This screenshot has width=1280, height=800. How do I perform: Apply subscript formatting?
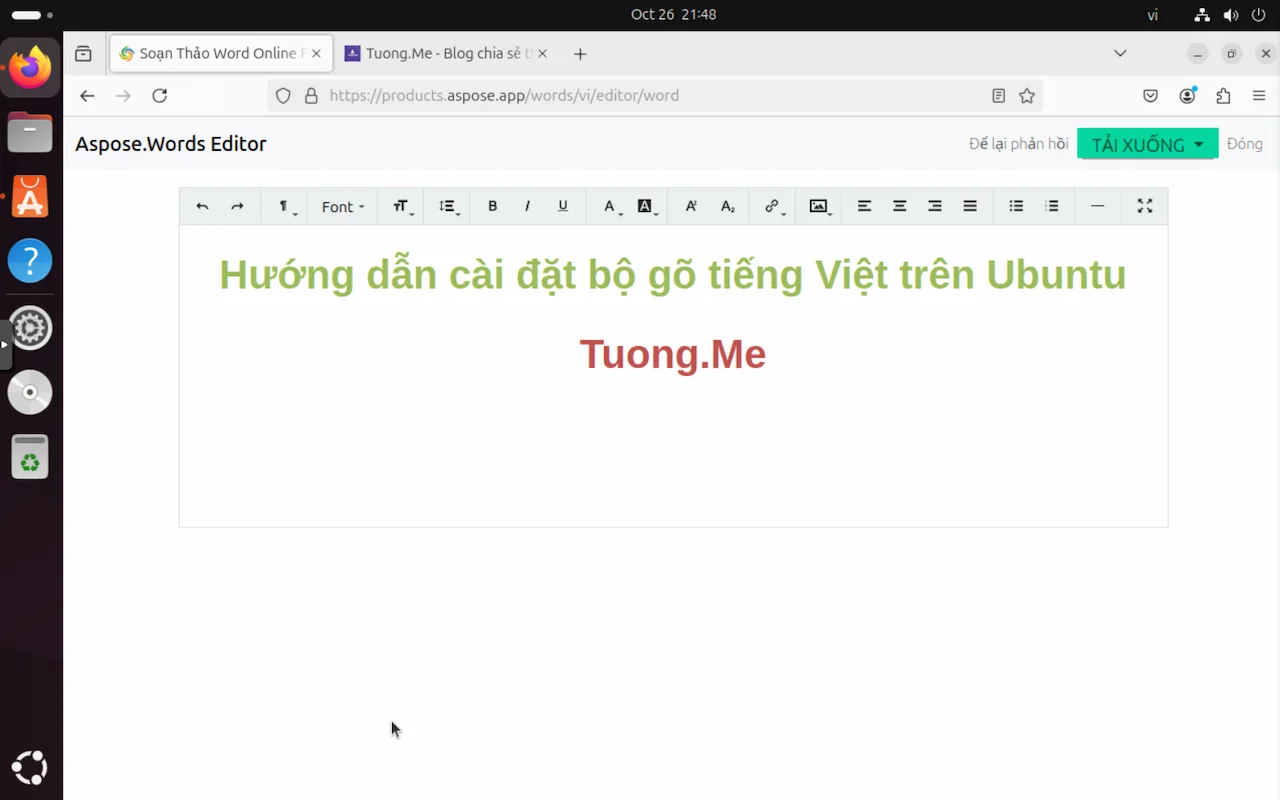point(727,206)
